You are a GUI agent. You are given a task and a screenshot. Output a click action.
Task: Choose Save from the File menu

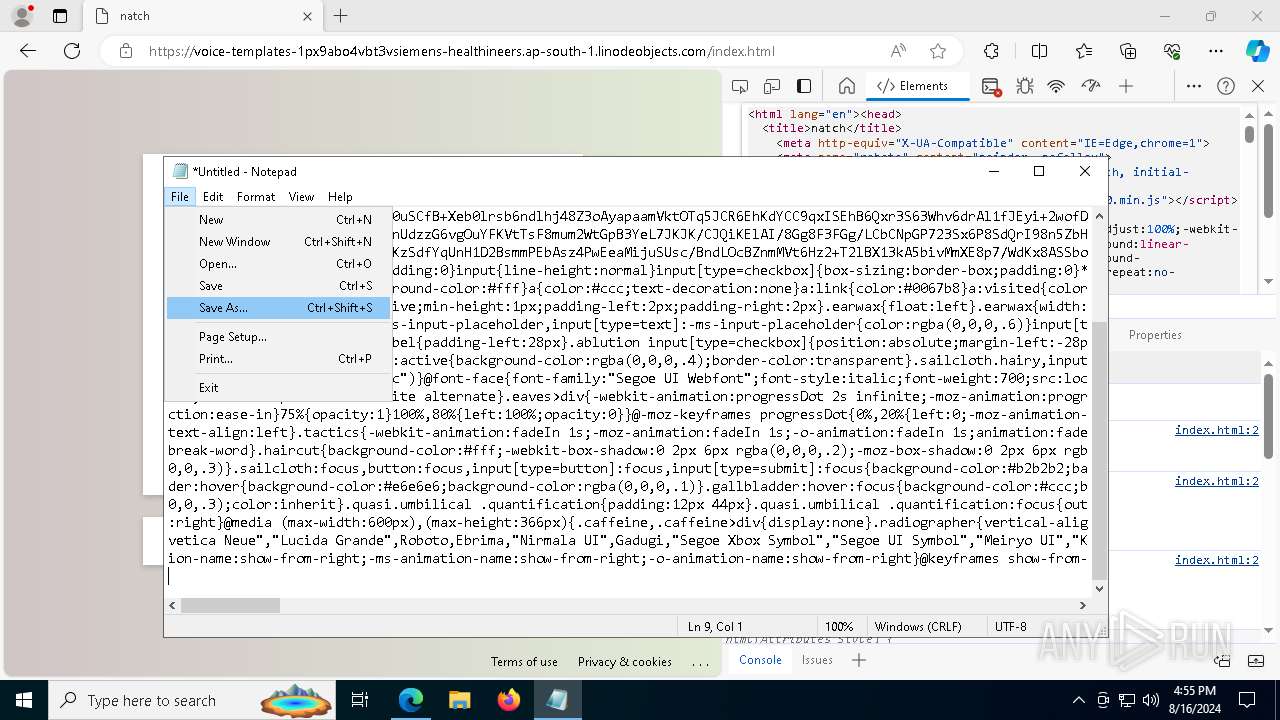[x=278, y=286]
